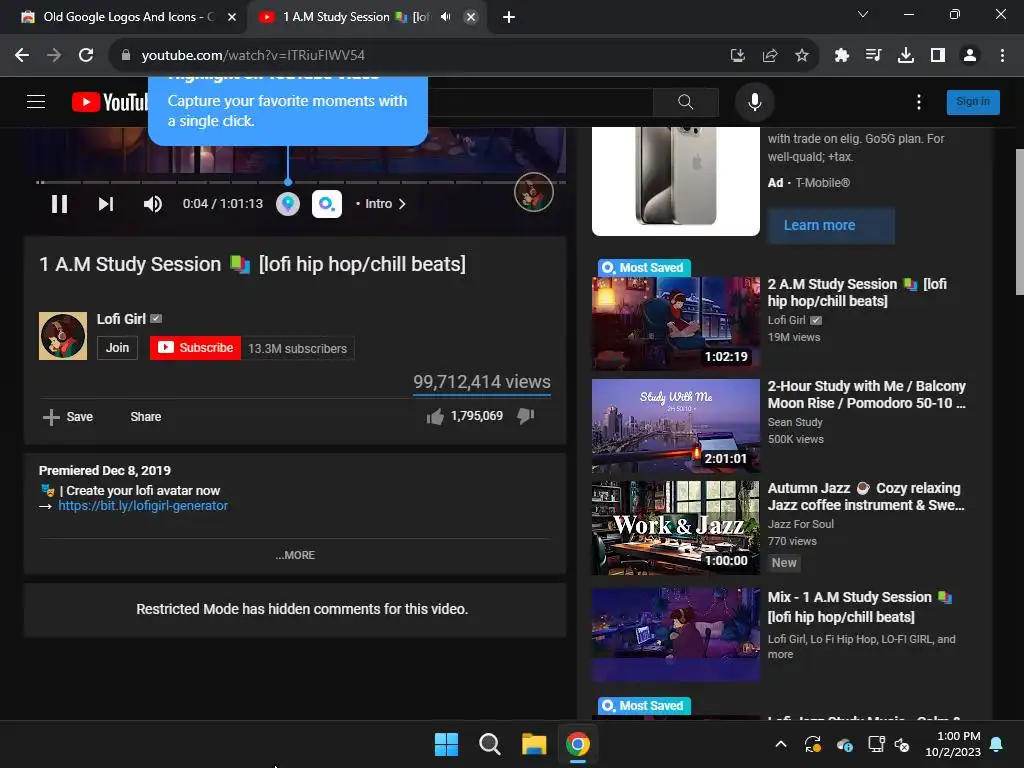
Task: Click the white screenshot capture icon in player
Action: click(327, 204)
